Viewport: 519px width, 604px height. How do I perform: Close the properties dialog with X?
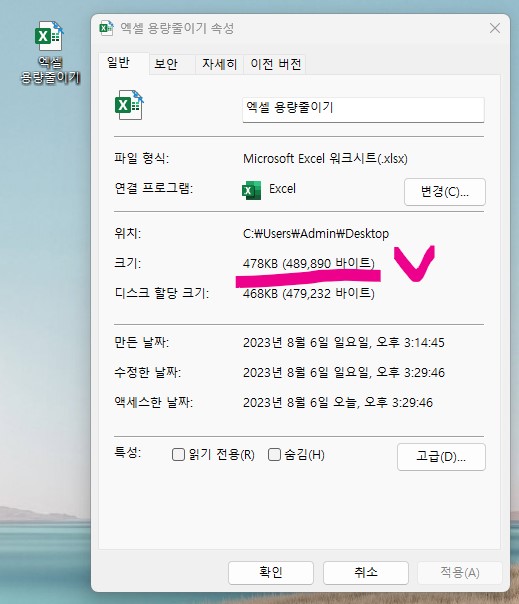pos(495,28)
